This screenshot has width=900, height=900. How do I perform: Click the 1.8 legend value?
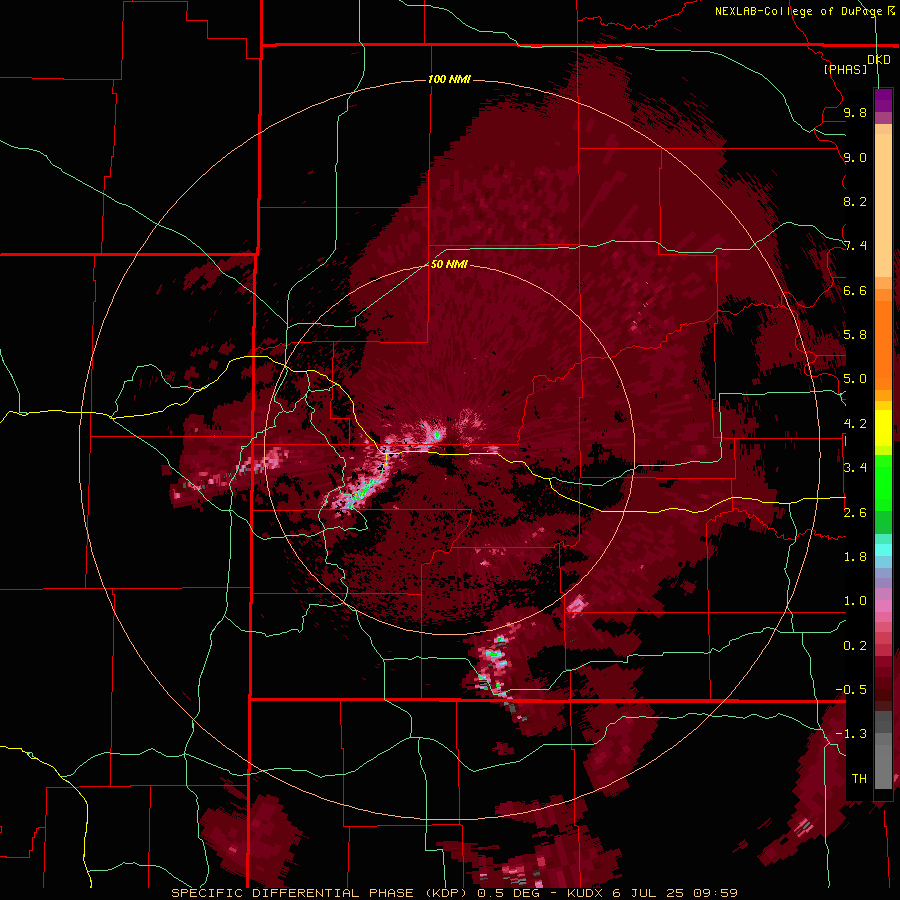point(855,557)
